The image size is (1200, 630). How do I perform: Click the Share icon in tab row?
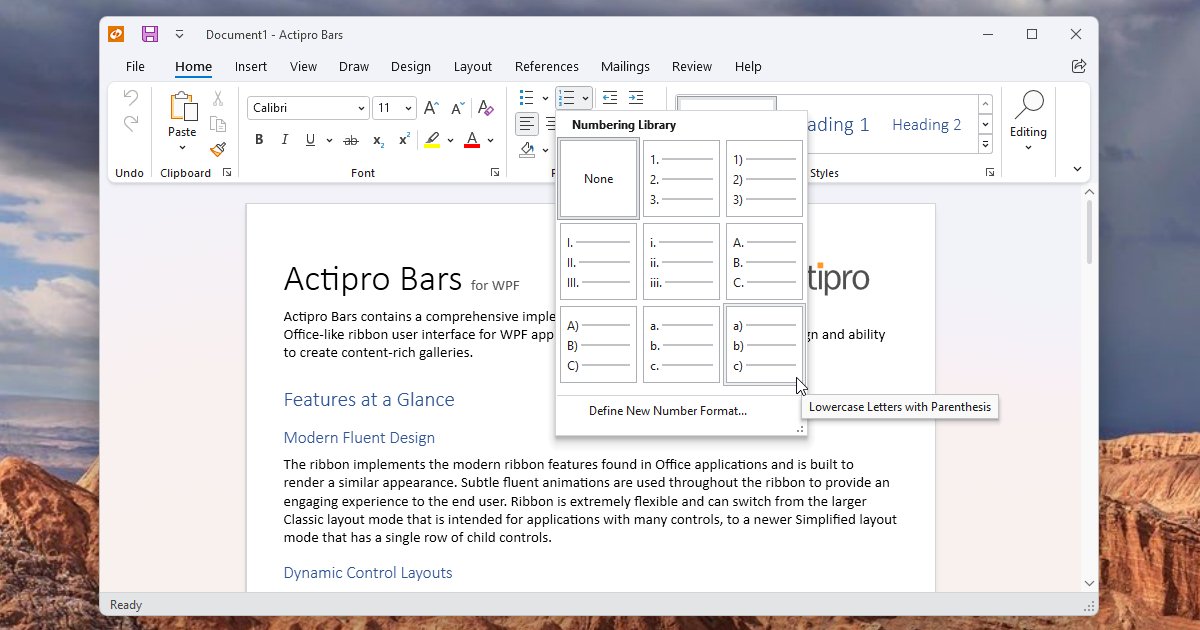pos(1079,66)
